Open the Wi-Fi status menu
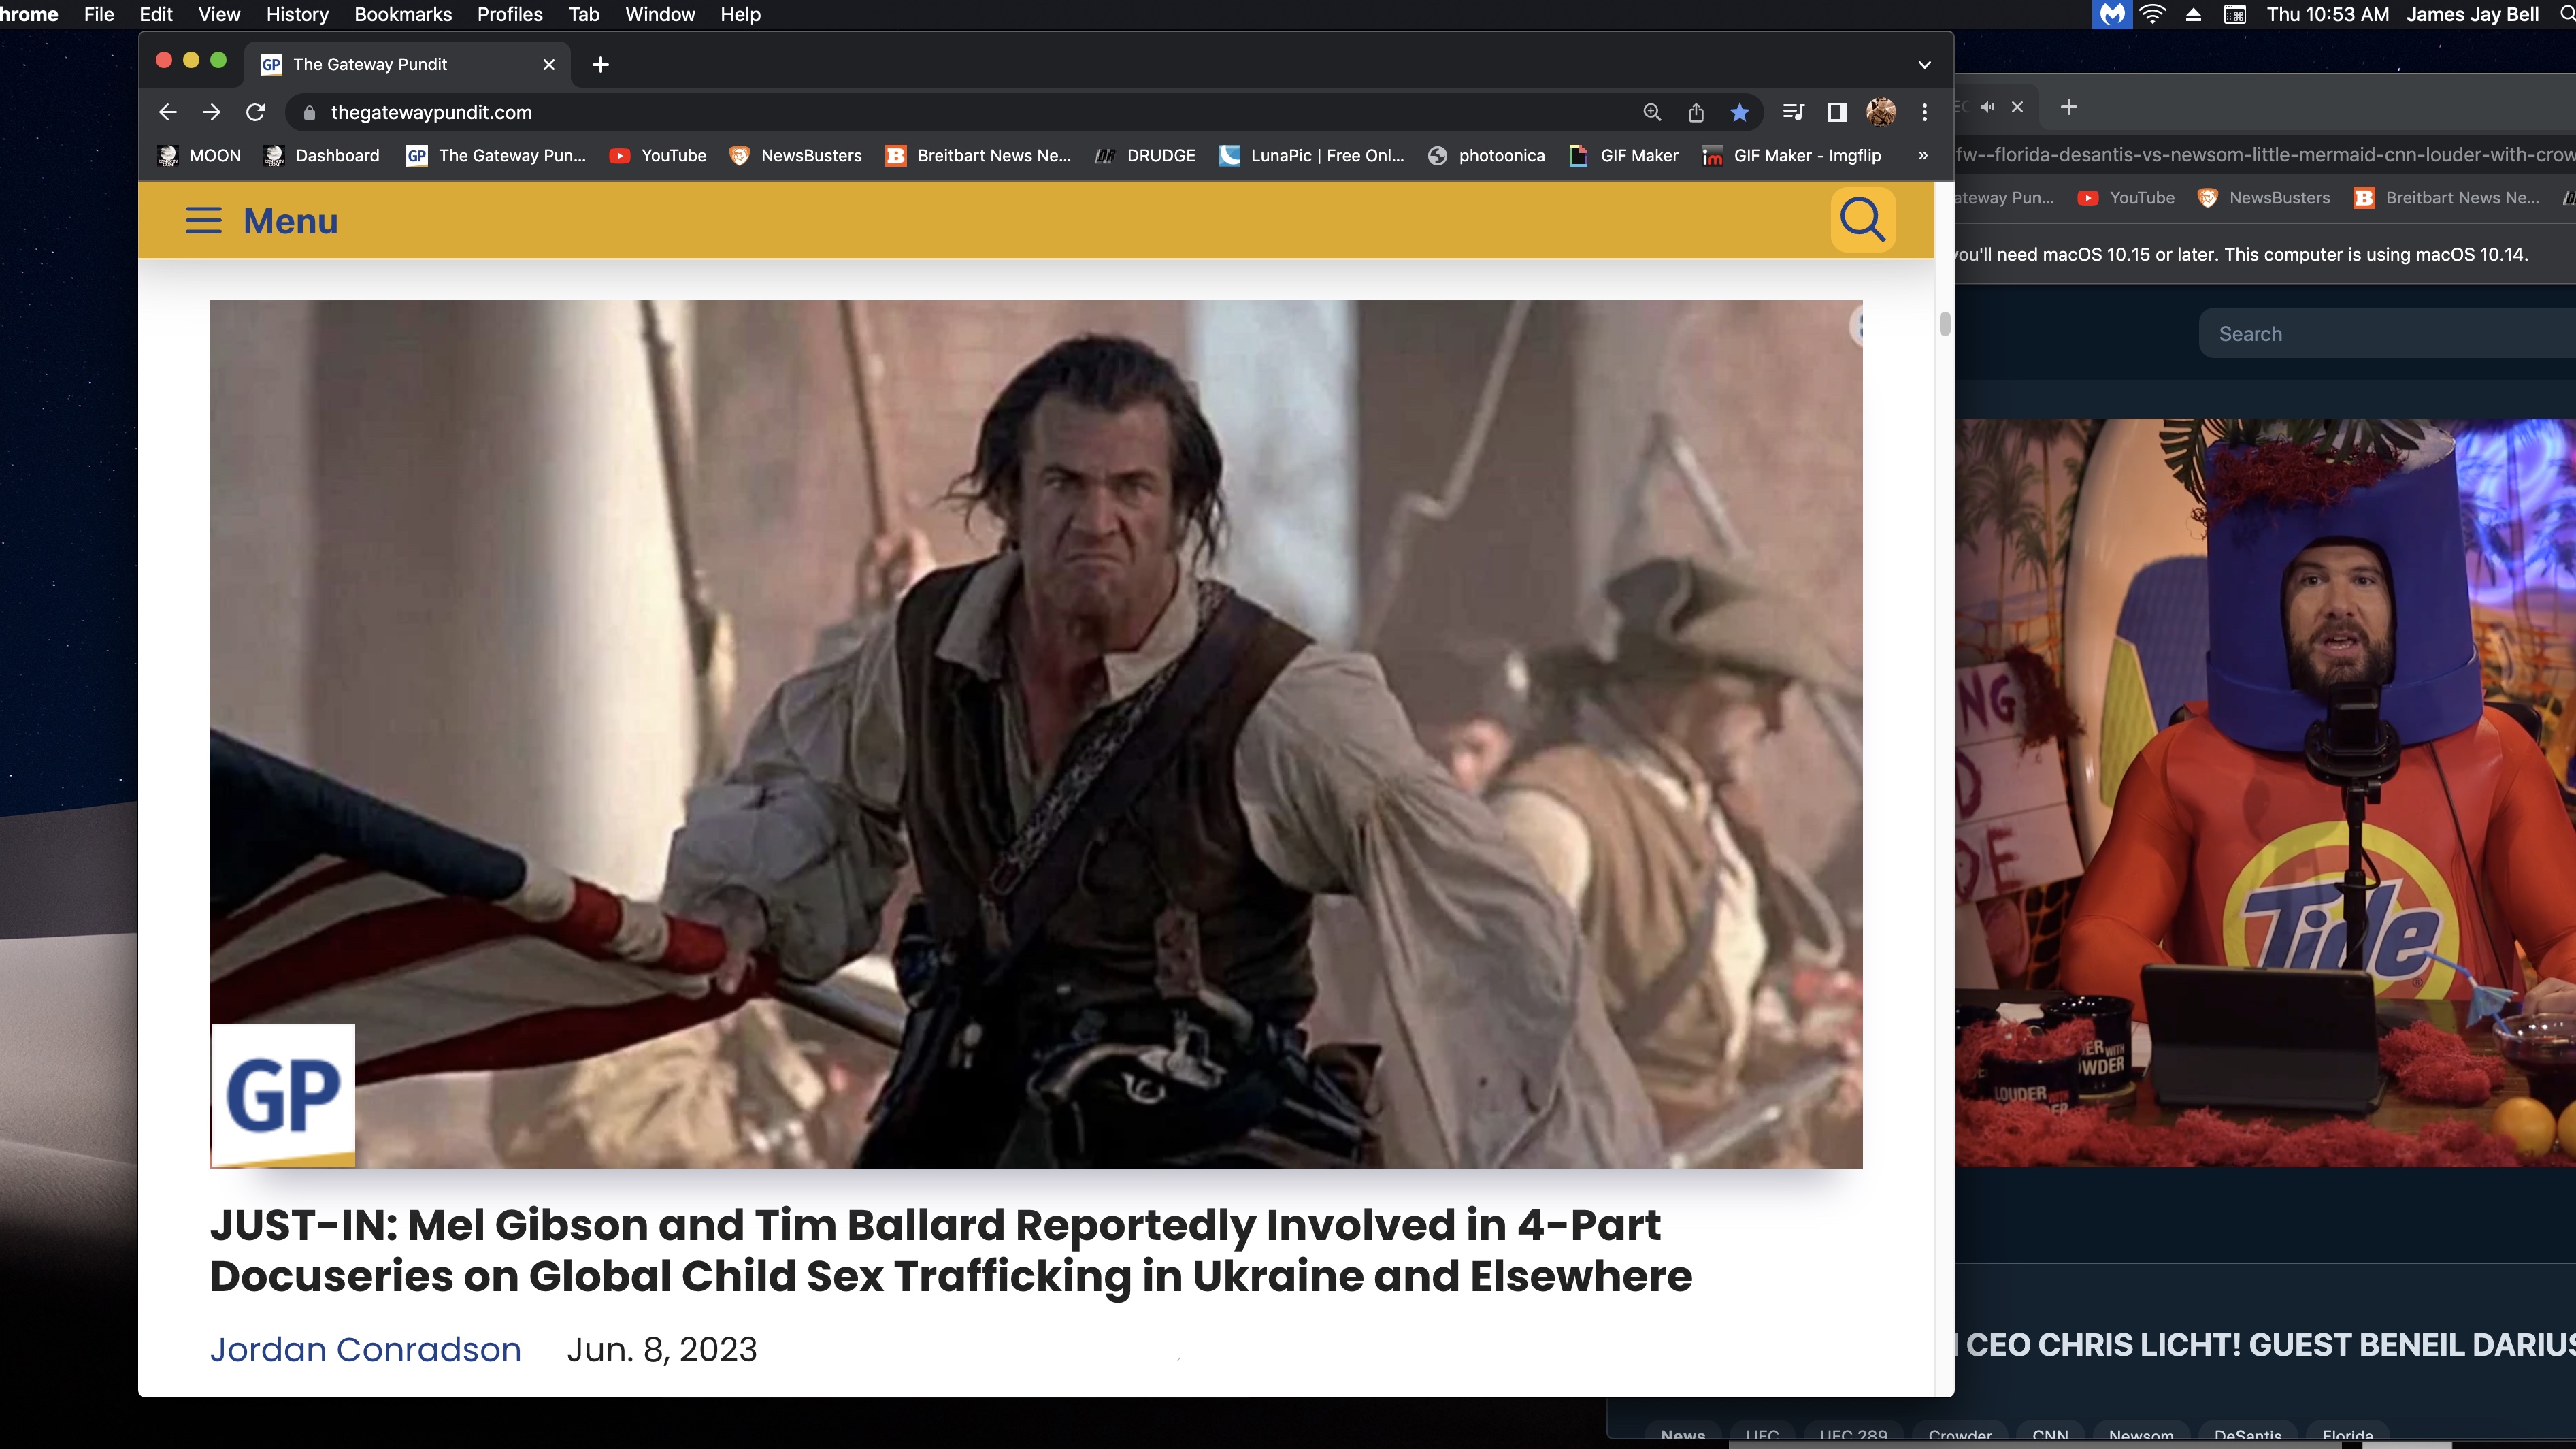The height and width of the screenshot is (1449, 2576). 2153,14
